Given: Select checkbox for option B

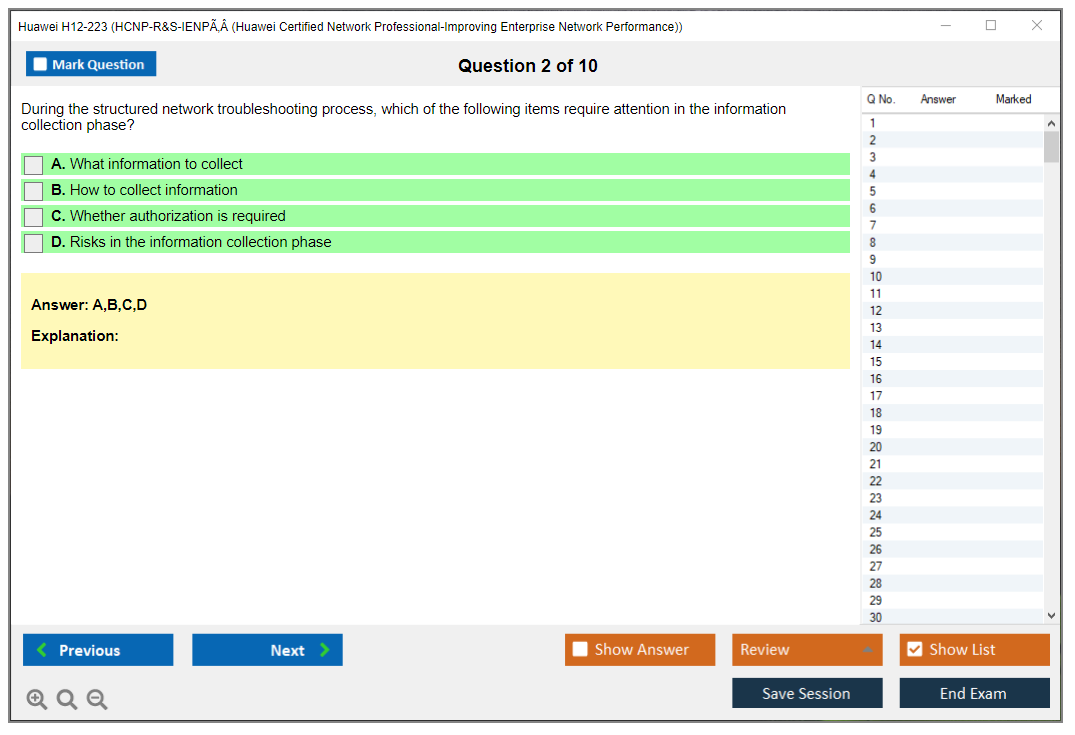Looking at the screenshot, I should (x=34, y=191).
